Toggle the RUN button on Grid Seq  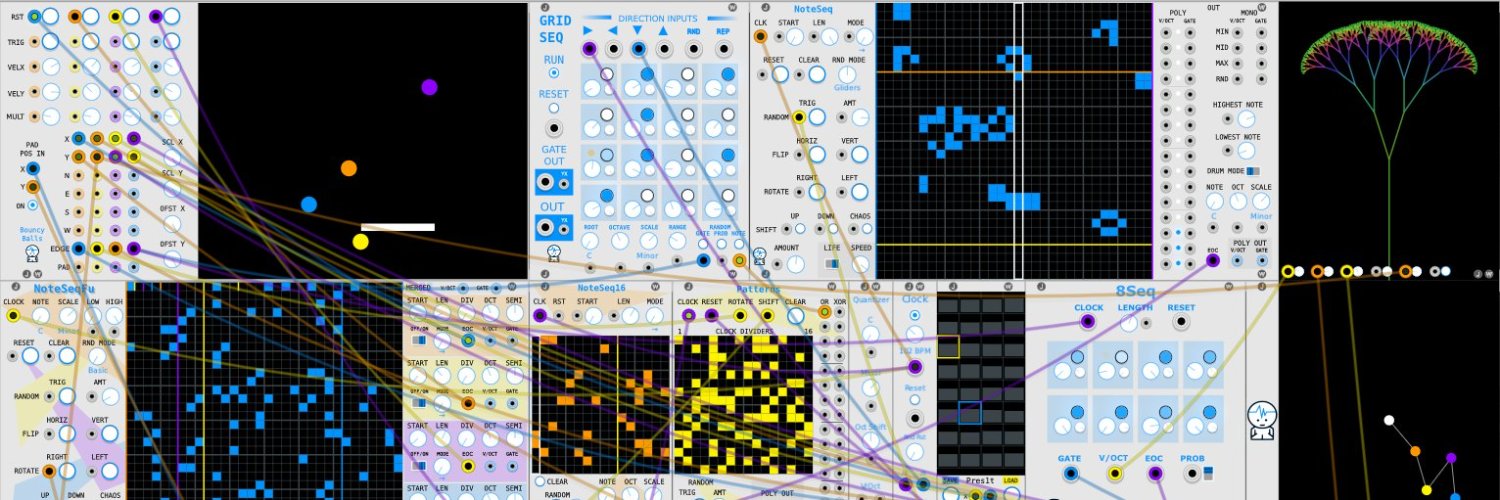(553, 73)
